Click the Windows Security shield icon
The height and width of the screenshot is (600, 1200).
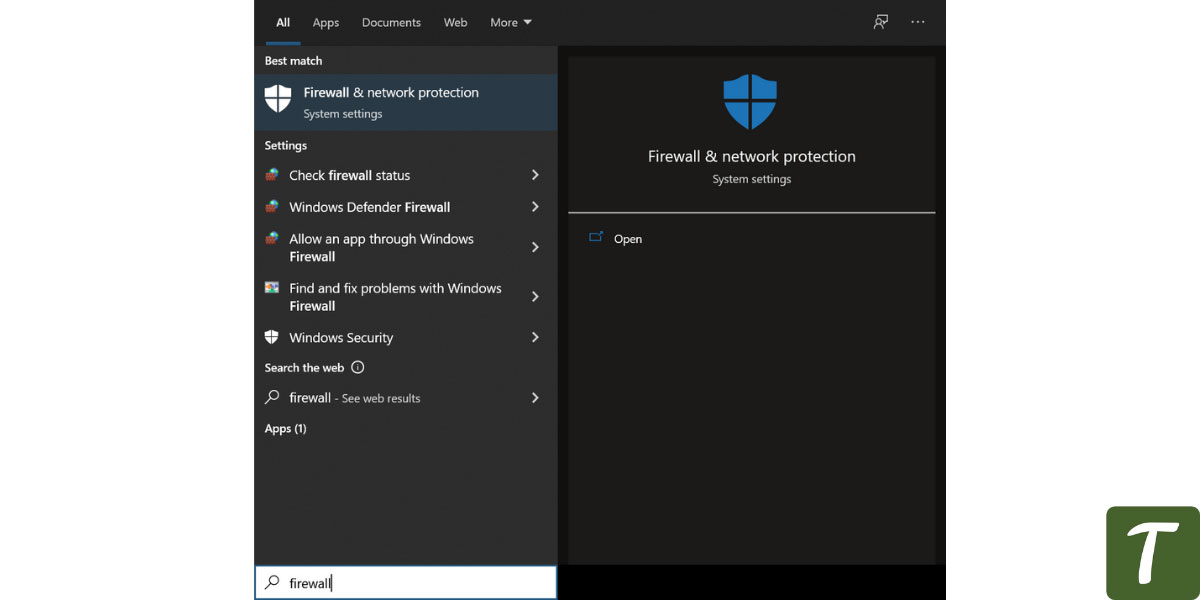[x=272, y=337]
